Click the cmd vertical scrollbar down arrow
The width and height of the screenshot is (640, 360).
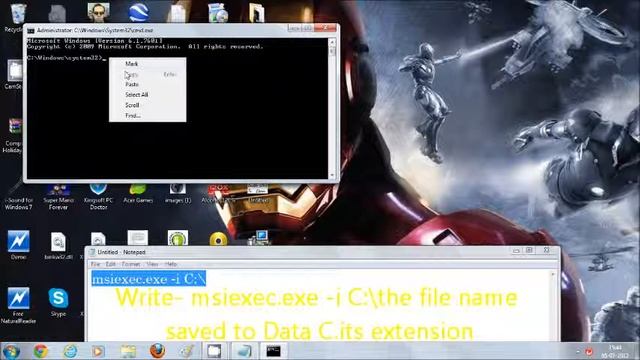332,176
